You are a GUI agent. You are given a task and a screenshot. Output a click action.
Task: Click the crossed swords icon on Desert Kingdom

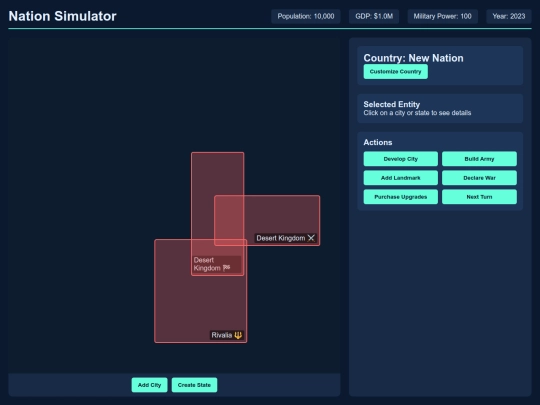pyautogui.click(x=311, y=238)
